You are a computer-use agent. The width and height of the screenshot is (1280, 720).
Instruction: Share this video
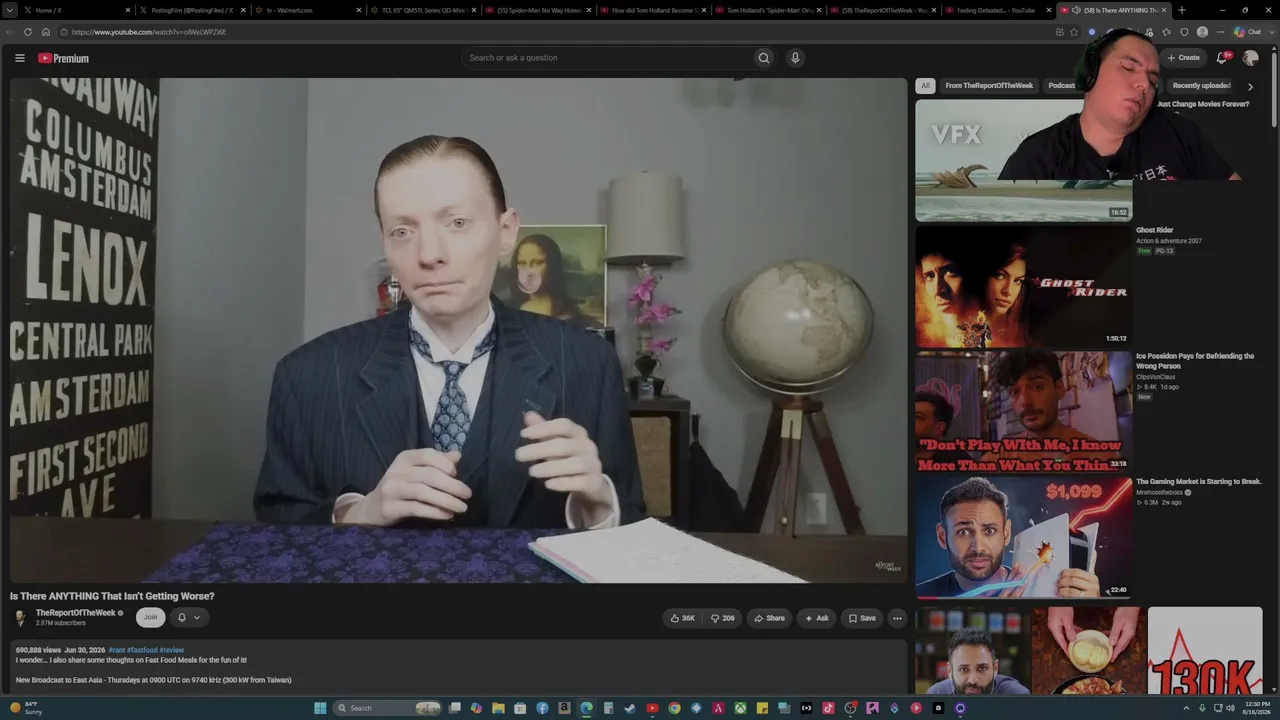tap(769, 618)
